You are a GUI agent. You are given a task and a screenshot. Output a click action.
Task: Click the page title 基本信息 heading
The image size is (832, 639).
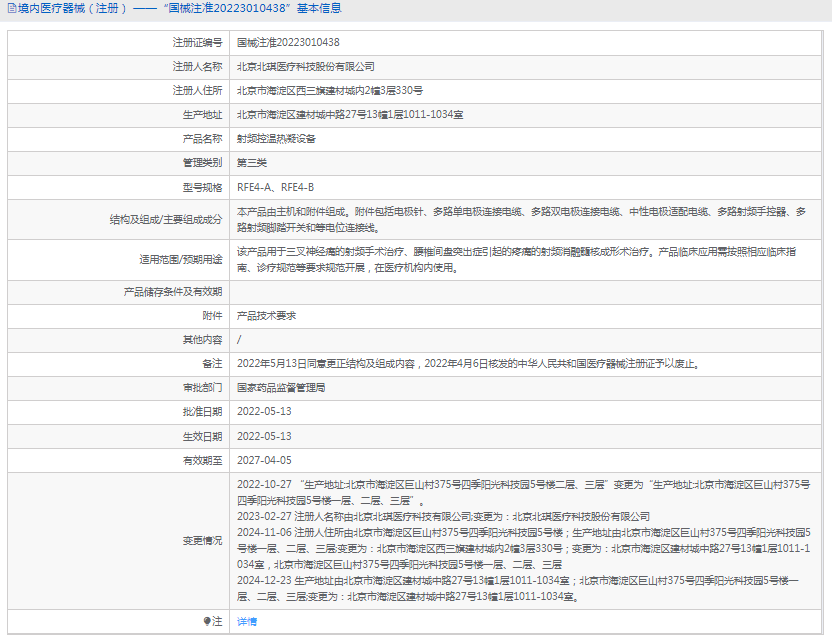click(319, 8)
